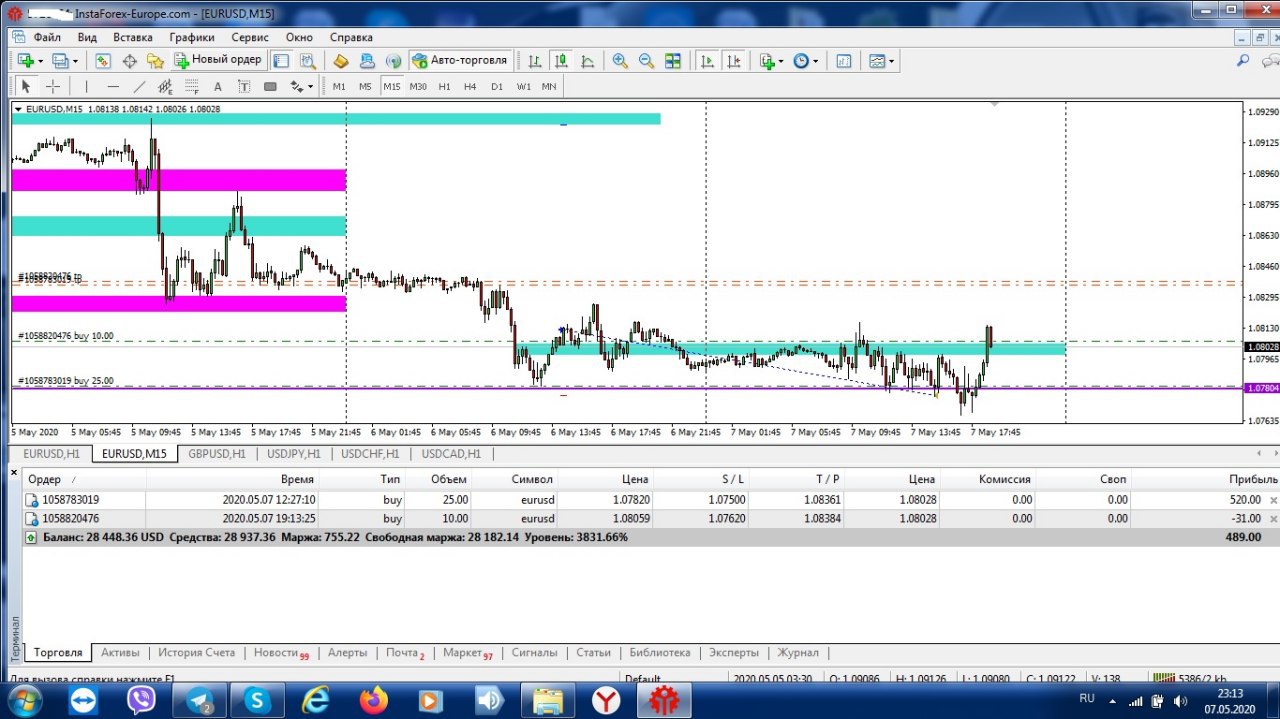Image resolution: width=1280 pixels, height=719 pixels.
Task: Open Telegram from the Windows taskbar
Action: (200, 702)
